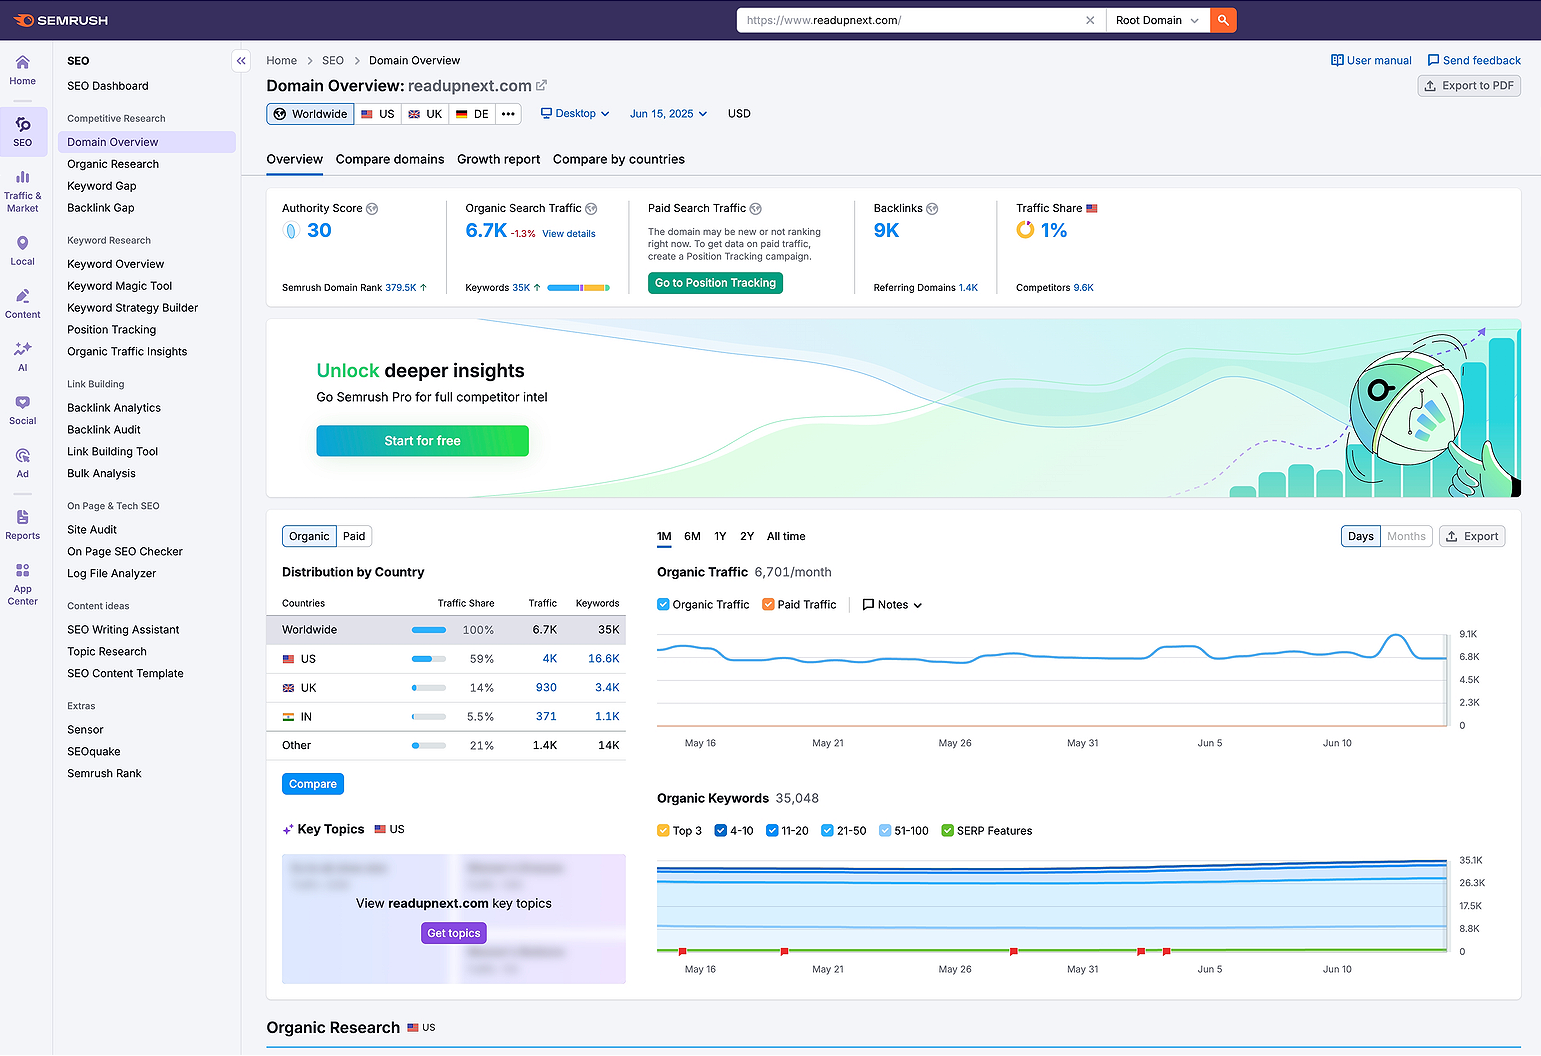Open Notes dropdown
The width and height of the screenshot is (1541, 1056).
(892, 605)
